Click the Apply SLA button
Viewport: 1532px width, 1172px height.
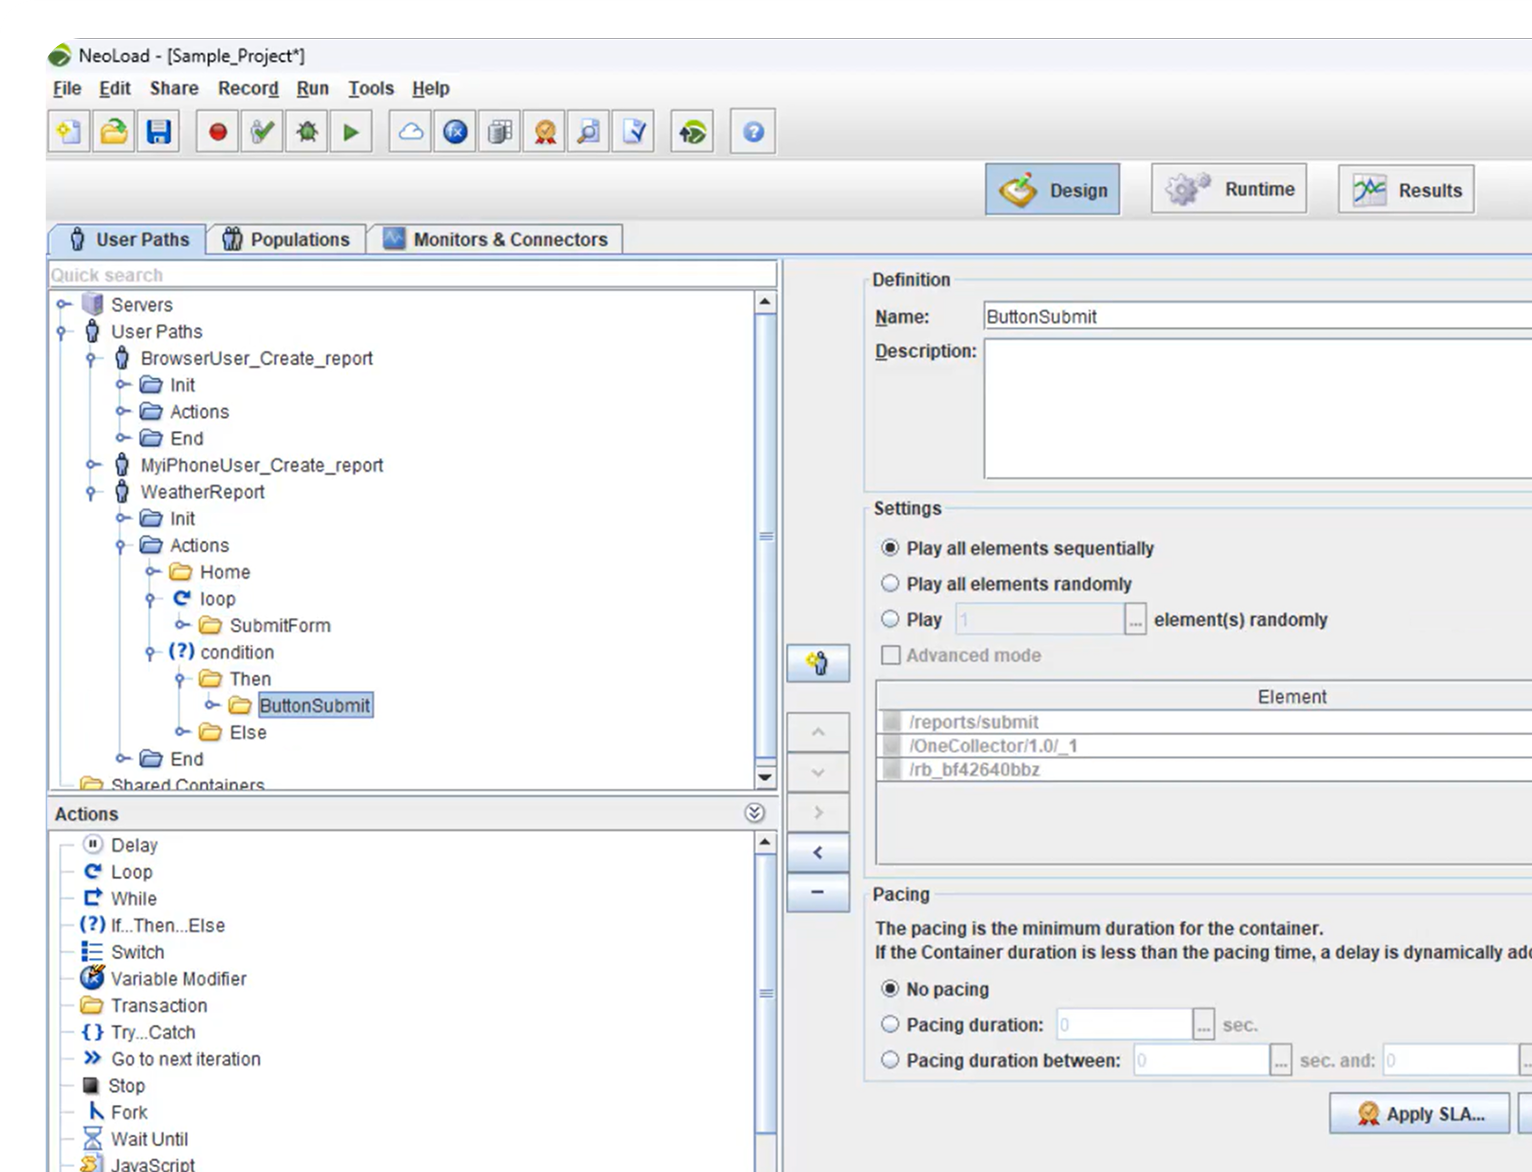coord(1419,1113)
